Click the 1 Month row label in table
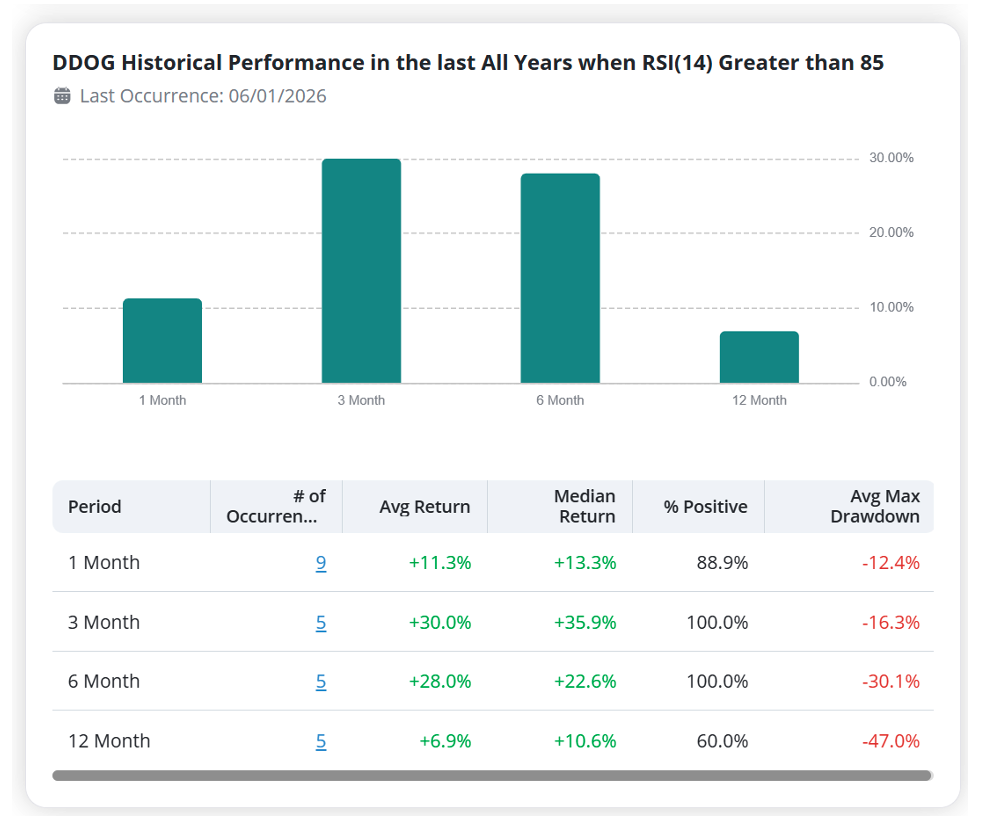The image size is (1001, 826). point(104,562)
